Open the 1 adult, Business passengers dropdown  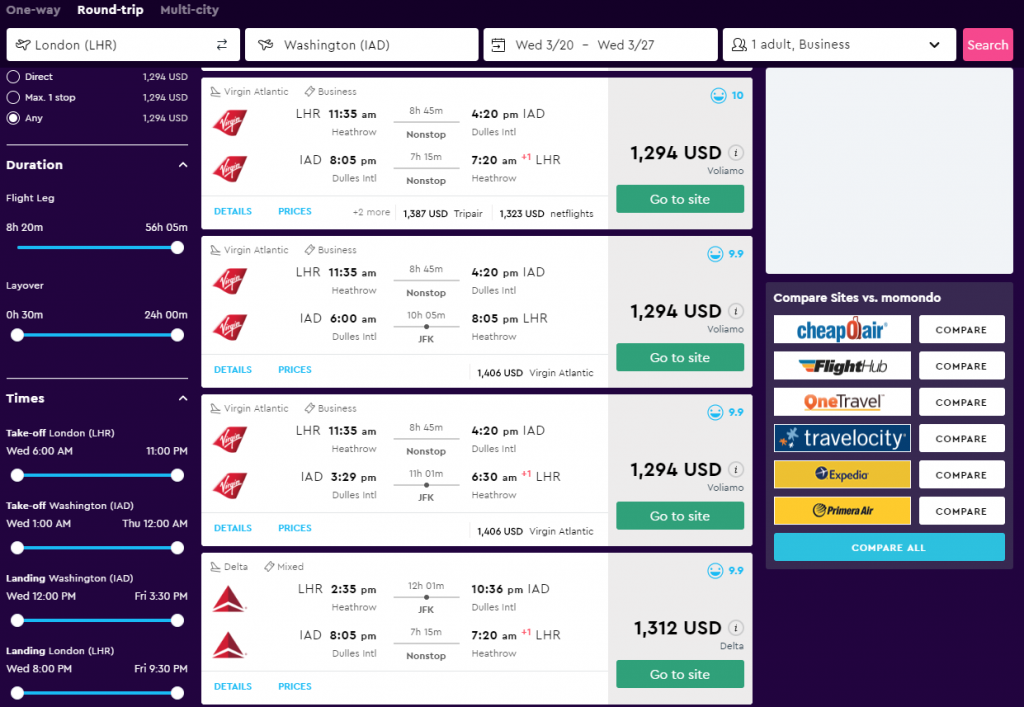(x=839, y=44)
